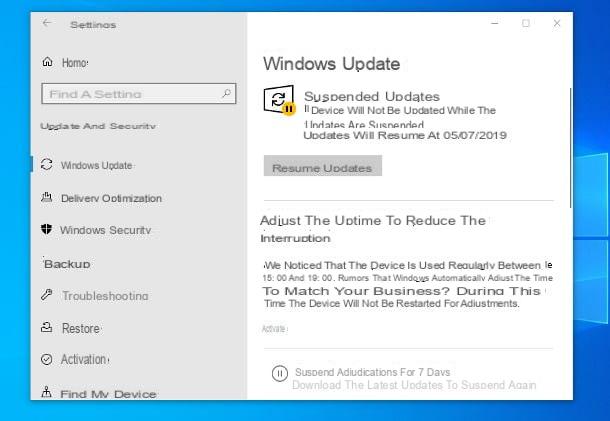
Task: Click the Windows Security shield icon
Action: pos(46,229)
